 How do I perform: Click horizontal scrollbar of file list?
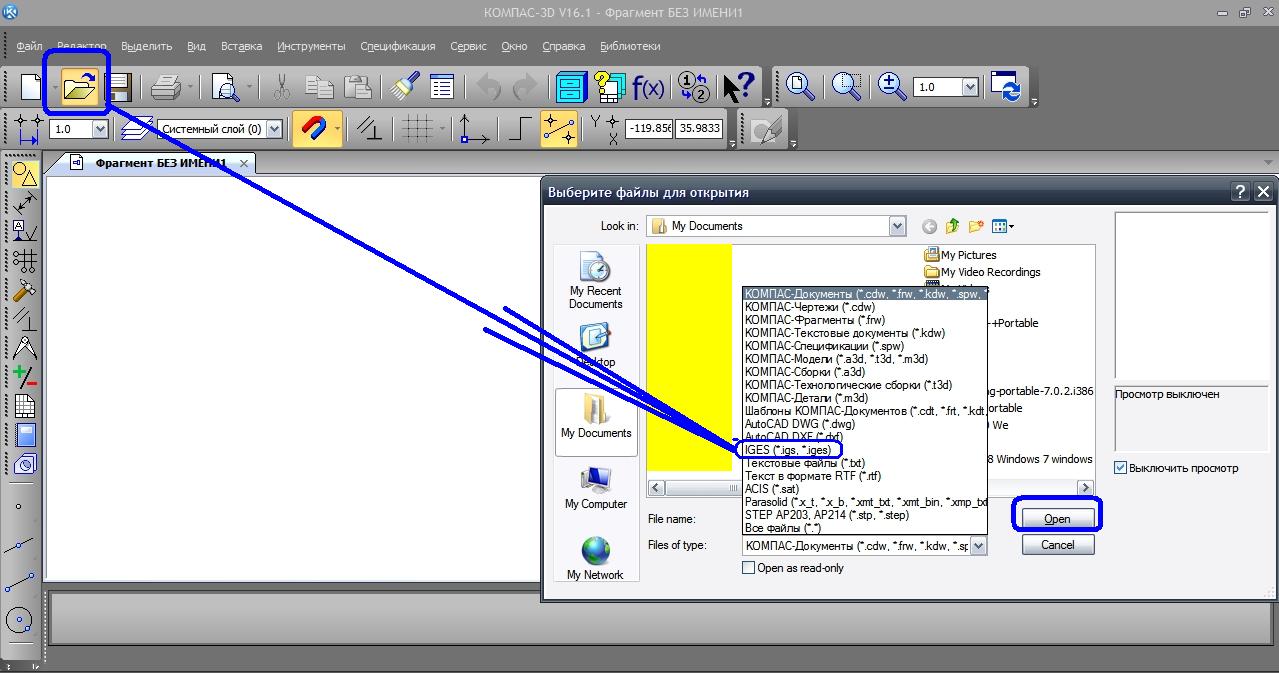tap(870, 488)
